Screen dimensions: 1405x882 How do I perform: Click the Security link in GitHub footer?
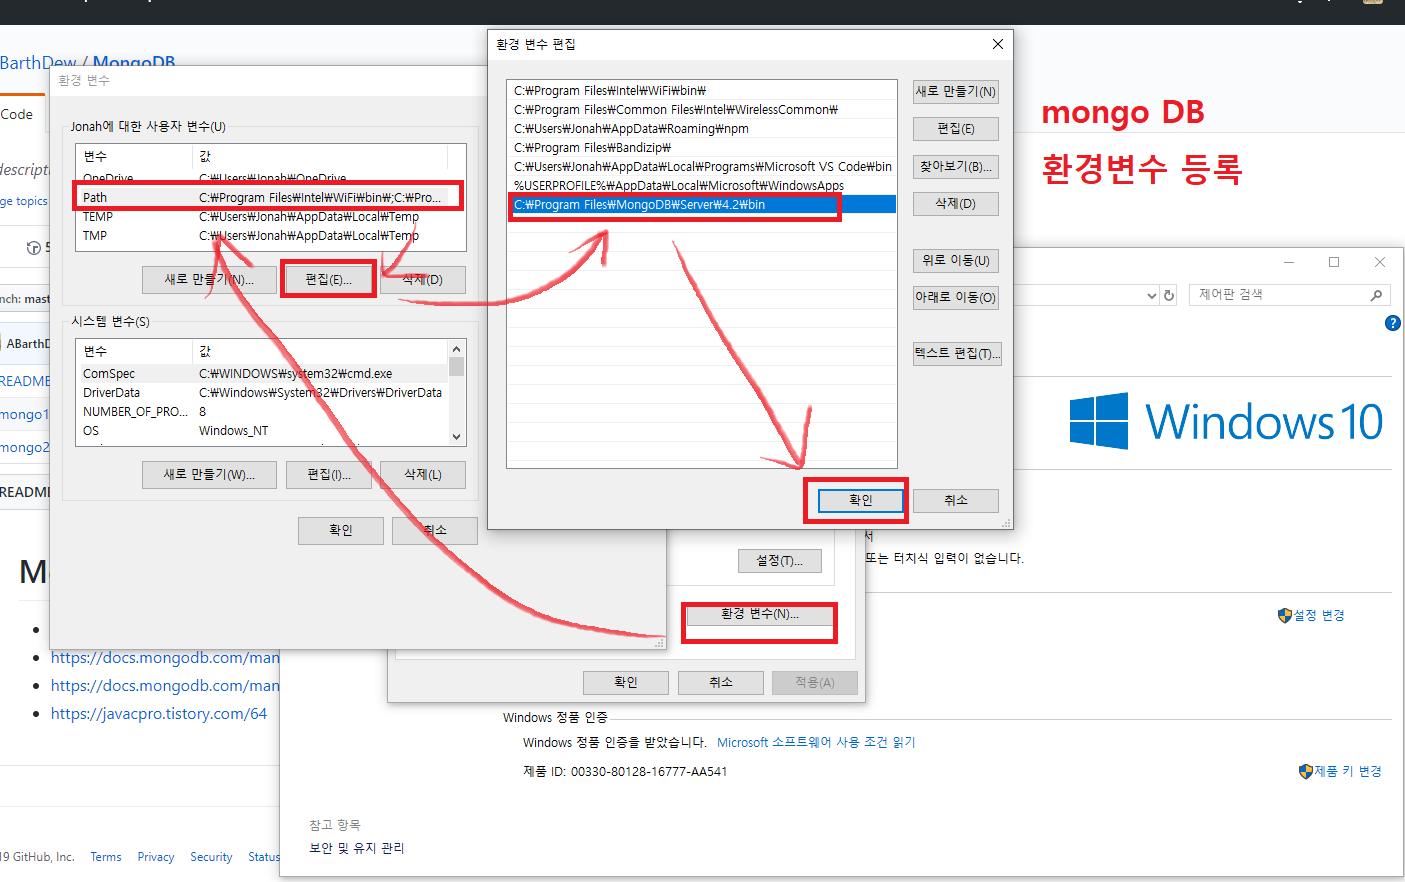211,857
